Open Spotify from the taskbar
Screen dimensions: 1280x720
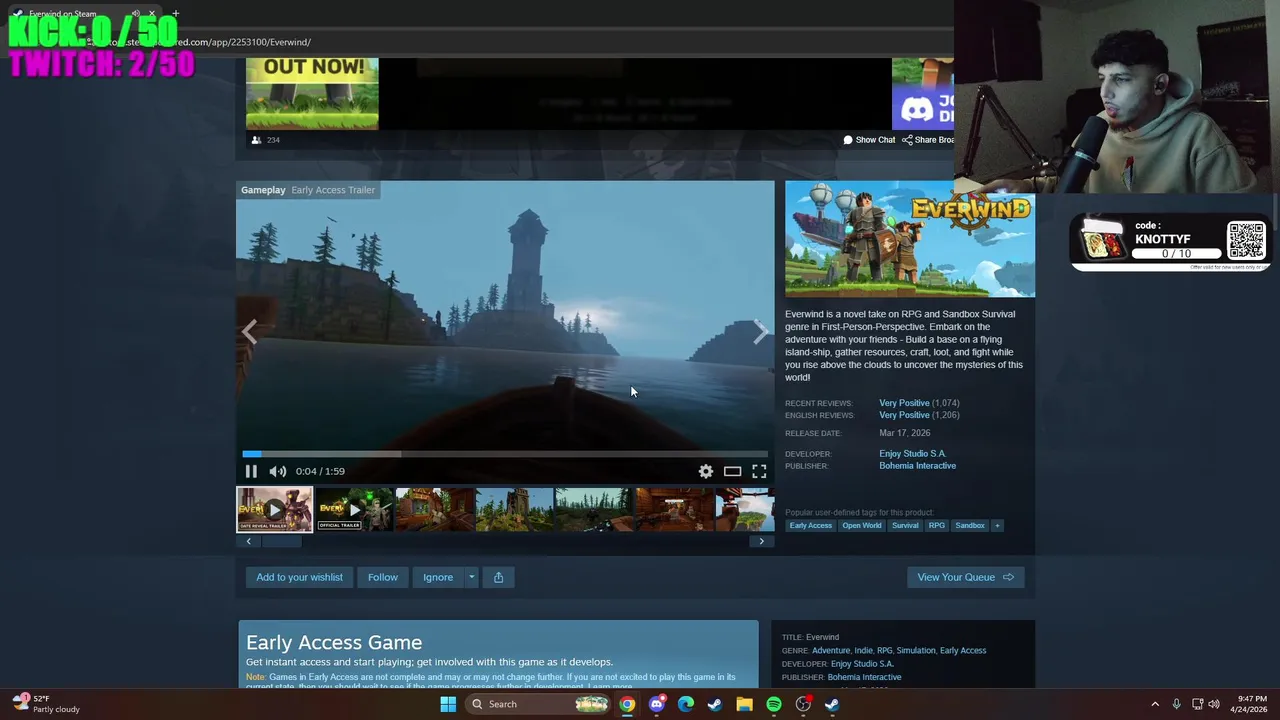[774, 704]
